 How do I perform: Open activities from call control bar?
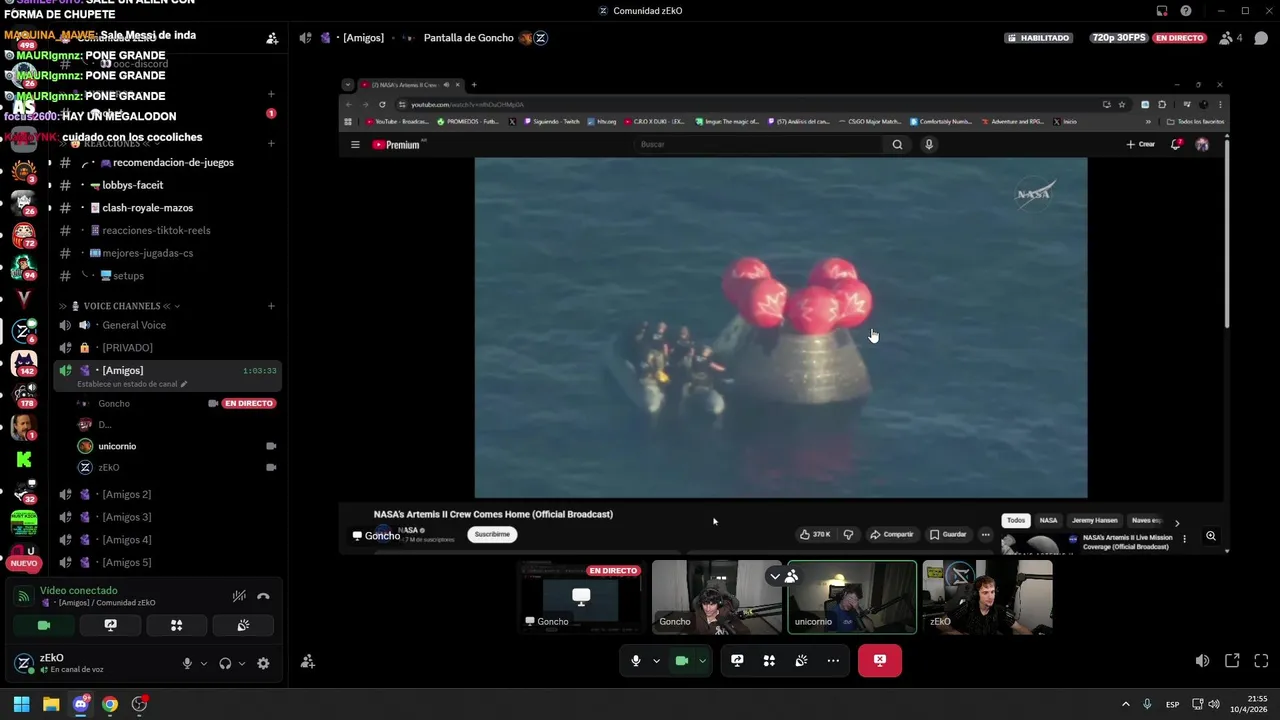(x=769, y=660)
